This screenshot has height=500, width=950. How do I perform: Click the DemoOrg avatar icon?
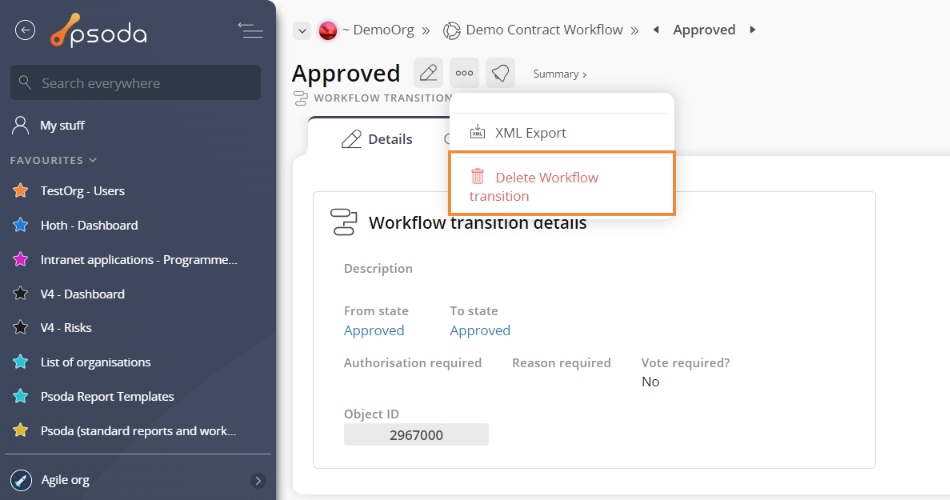tap(328, 30)
